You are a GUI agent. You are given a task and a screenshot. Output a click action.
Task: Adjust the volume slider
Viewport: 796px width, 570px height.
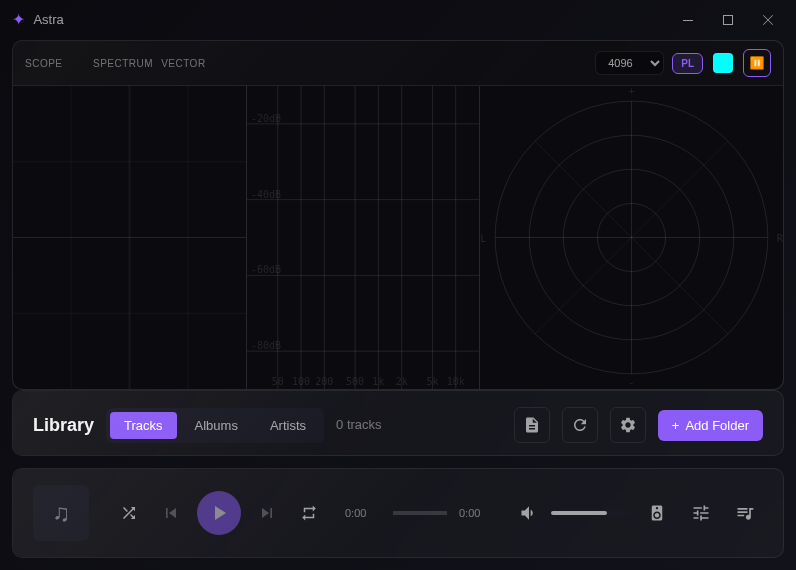point(590,513)
